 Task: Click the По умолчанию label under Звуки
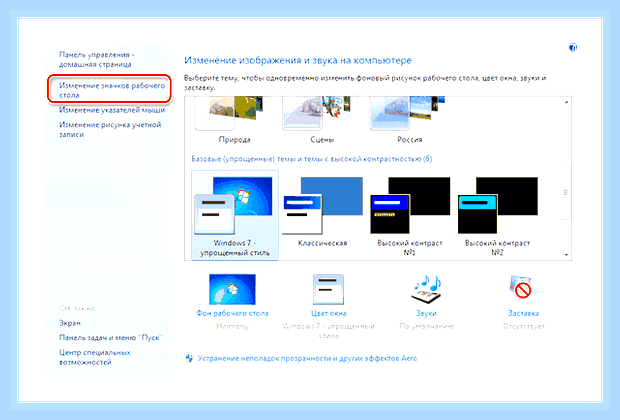(426, 326)
